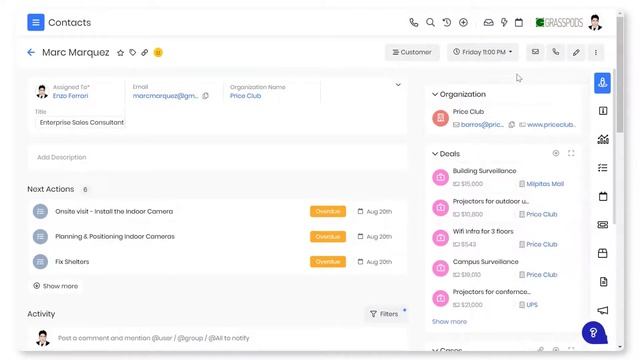Screen dimensions: 640x360
Task: Open the ticket sidebar icon
Action: 603,224
